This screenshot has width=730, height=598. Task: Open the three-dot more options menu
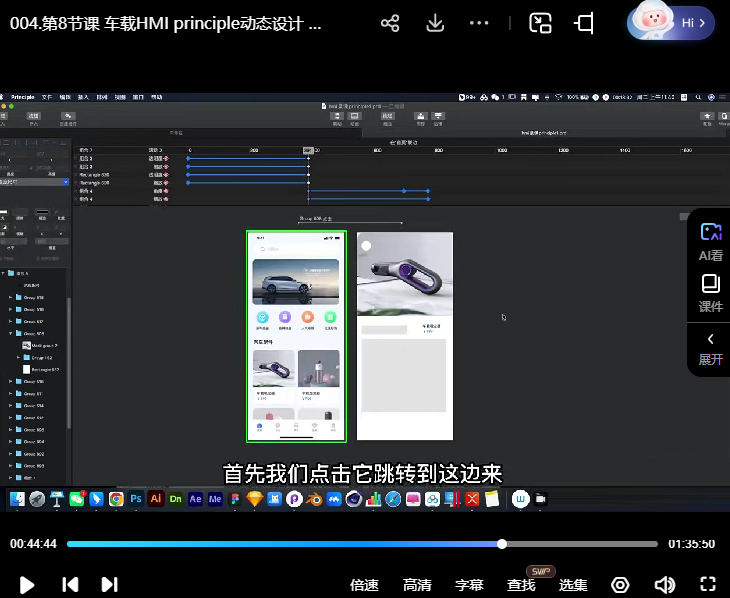(479, 23)
